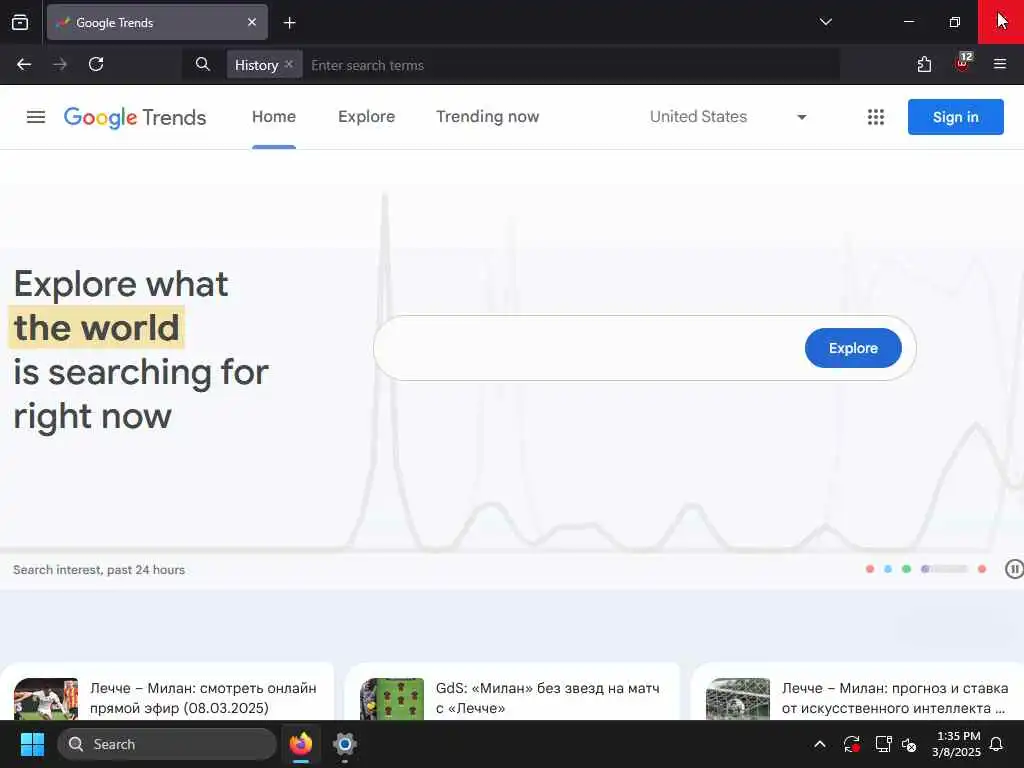The width and height of the screenshot is (1024, 768).
Task: Open the browser Extensions puzzle icon
Action: (924, 64)
